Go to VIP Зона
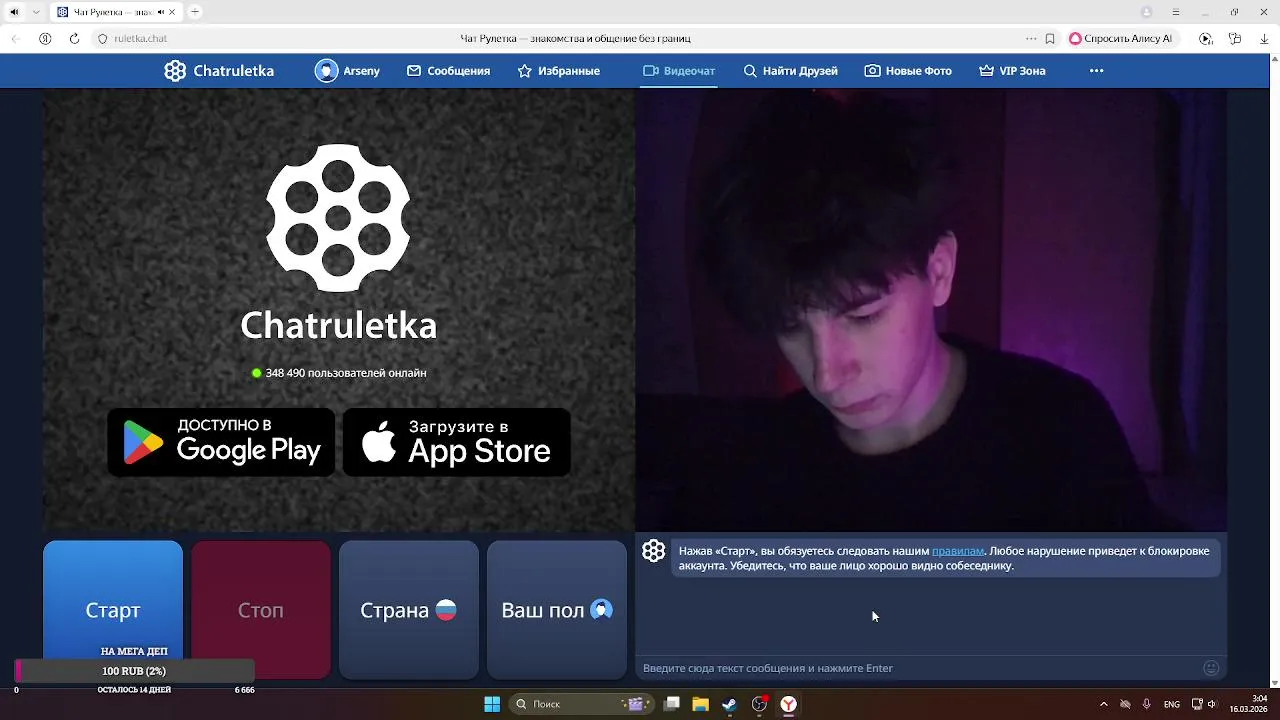Screen dimensions: 1280x720 (1012, 71)
